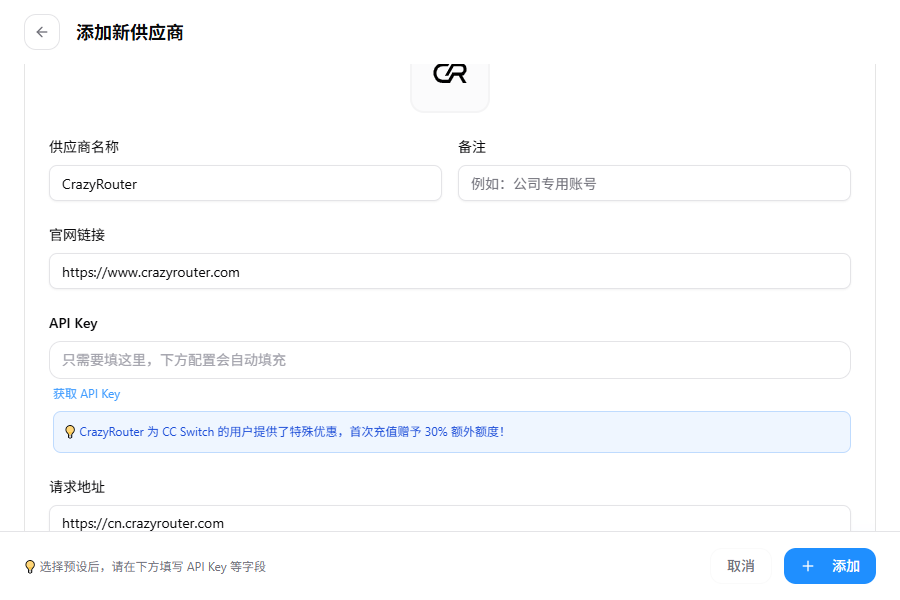Focus the 备注 notes input field
Viewport: 900px width, 600px height.
[x=654, y=184]
